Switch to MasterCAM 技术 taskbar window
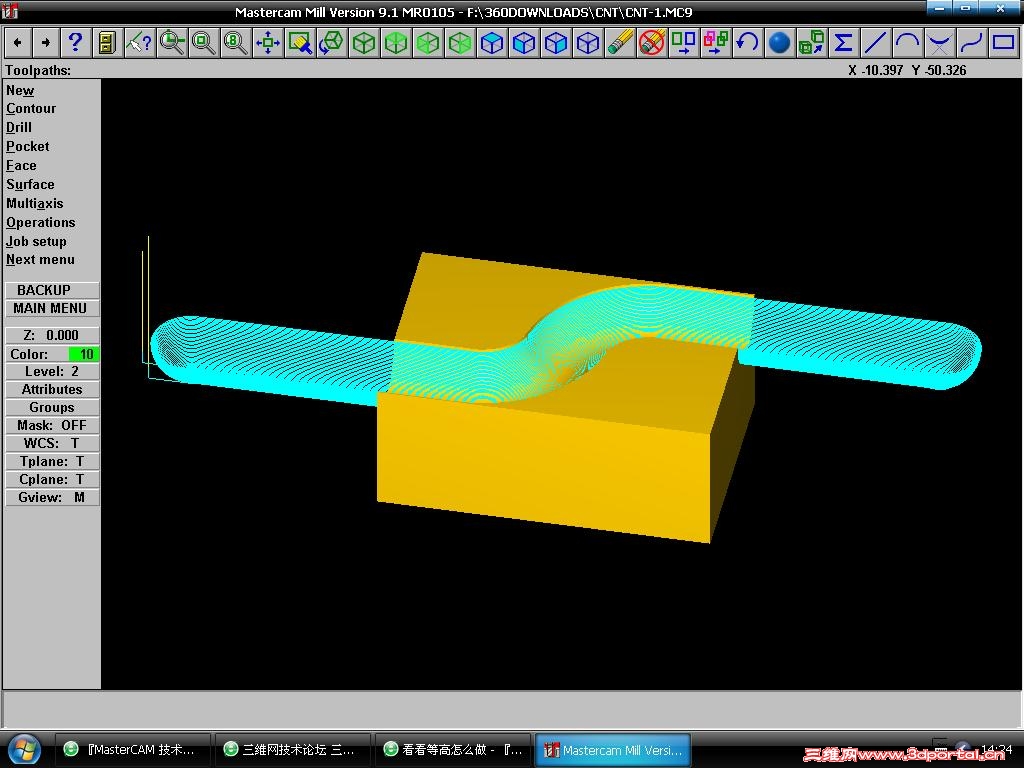Image resolution: width=1024 pixels, height=768 pixels. 132,750
